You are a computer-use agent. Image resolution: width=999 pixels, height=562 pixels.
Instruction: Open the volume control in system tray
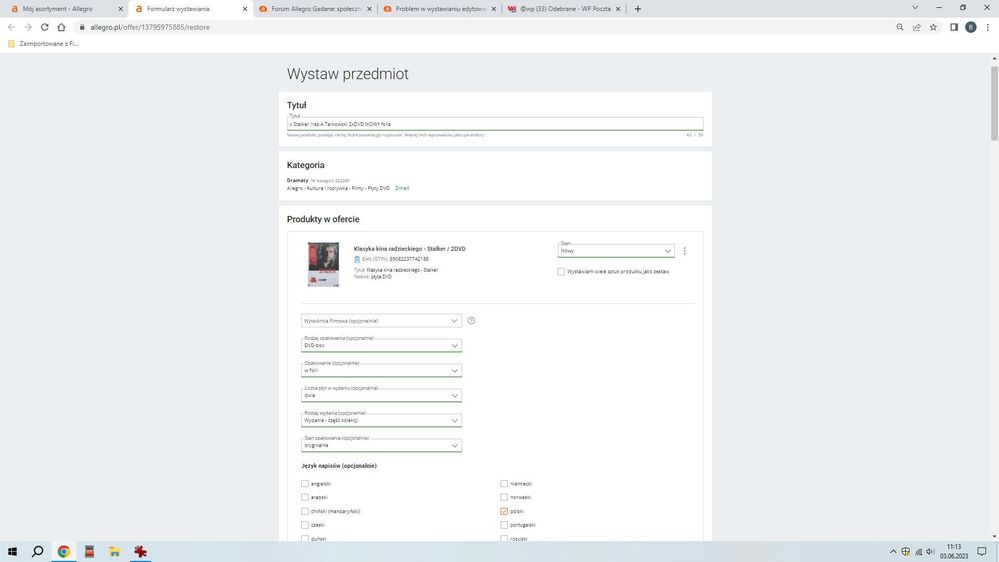point(930,552)
